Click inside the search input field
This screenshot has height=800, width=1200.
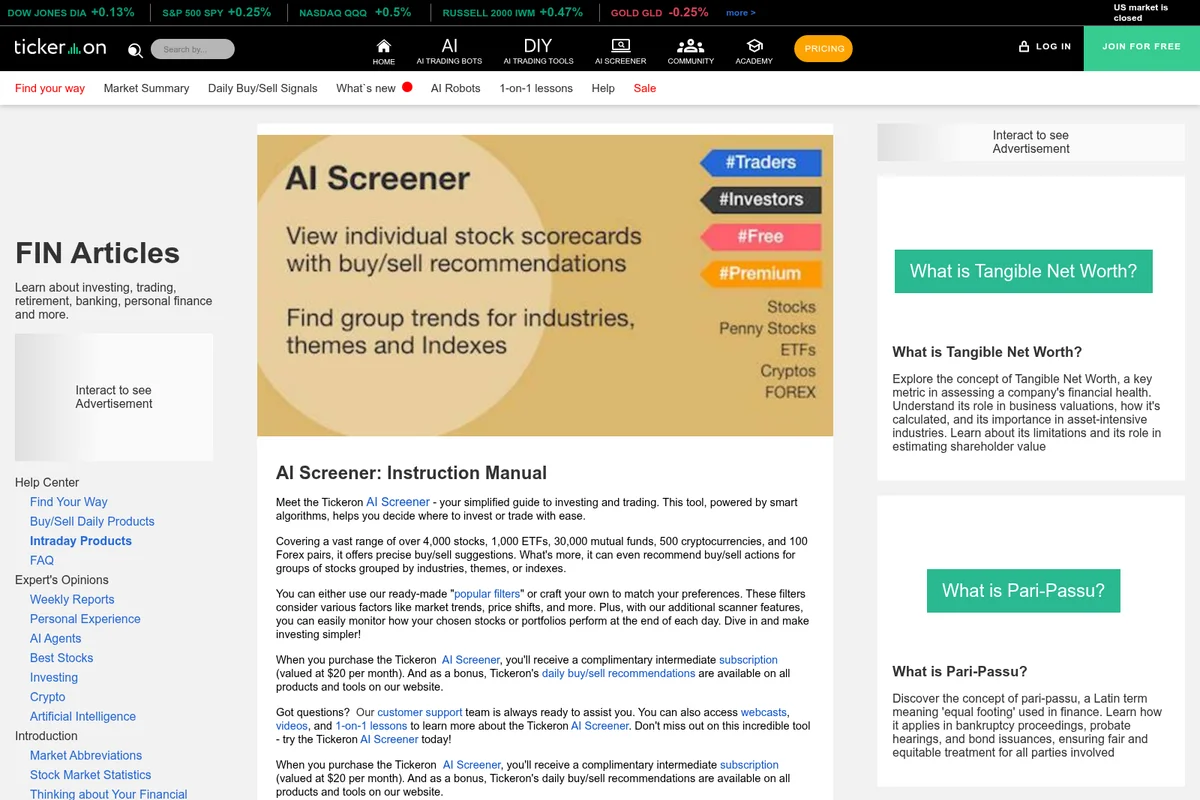[195, 48]
